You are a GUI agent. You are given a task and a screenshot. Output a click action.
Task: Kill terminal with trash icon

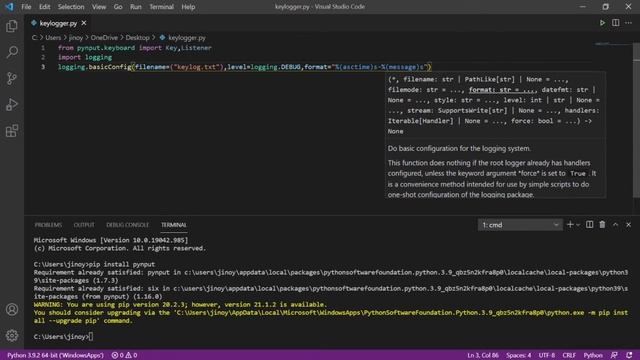pyautogui.click(x=602, y=224)
